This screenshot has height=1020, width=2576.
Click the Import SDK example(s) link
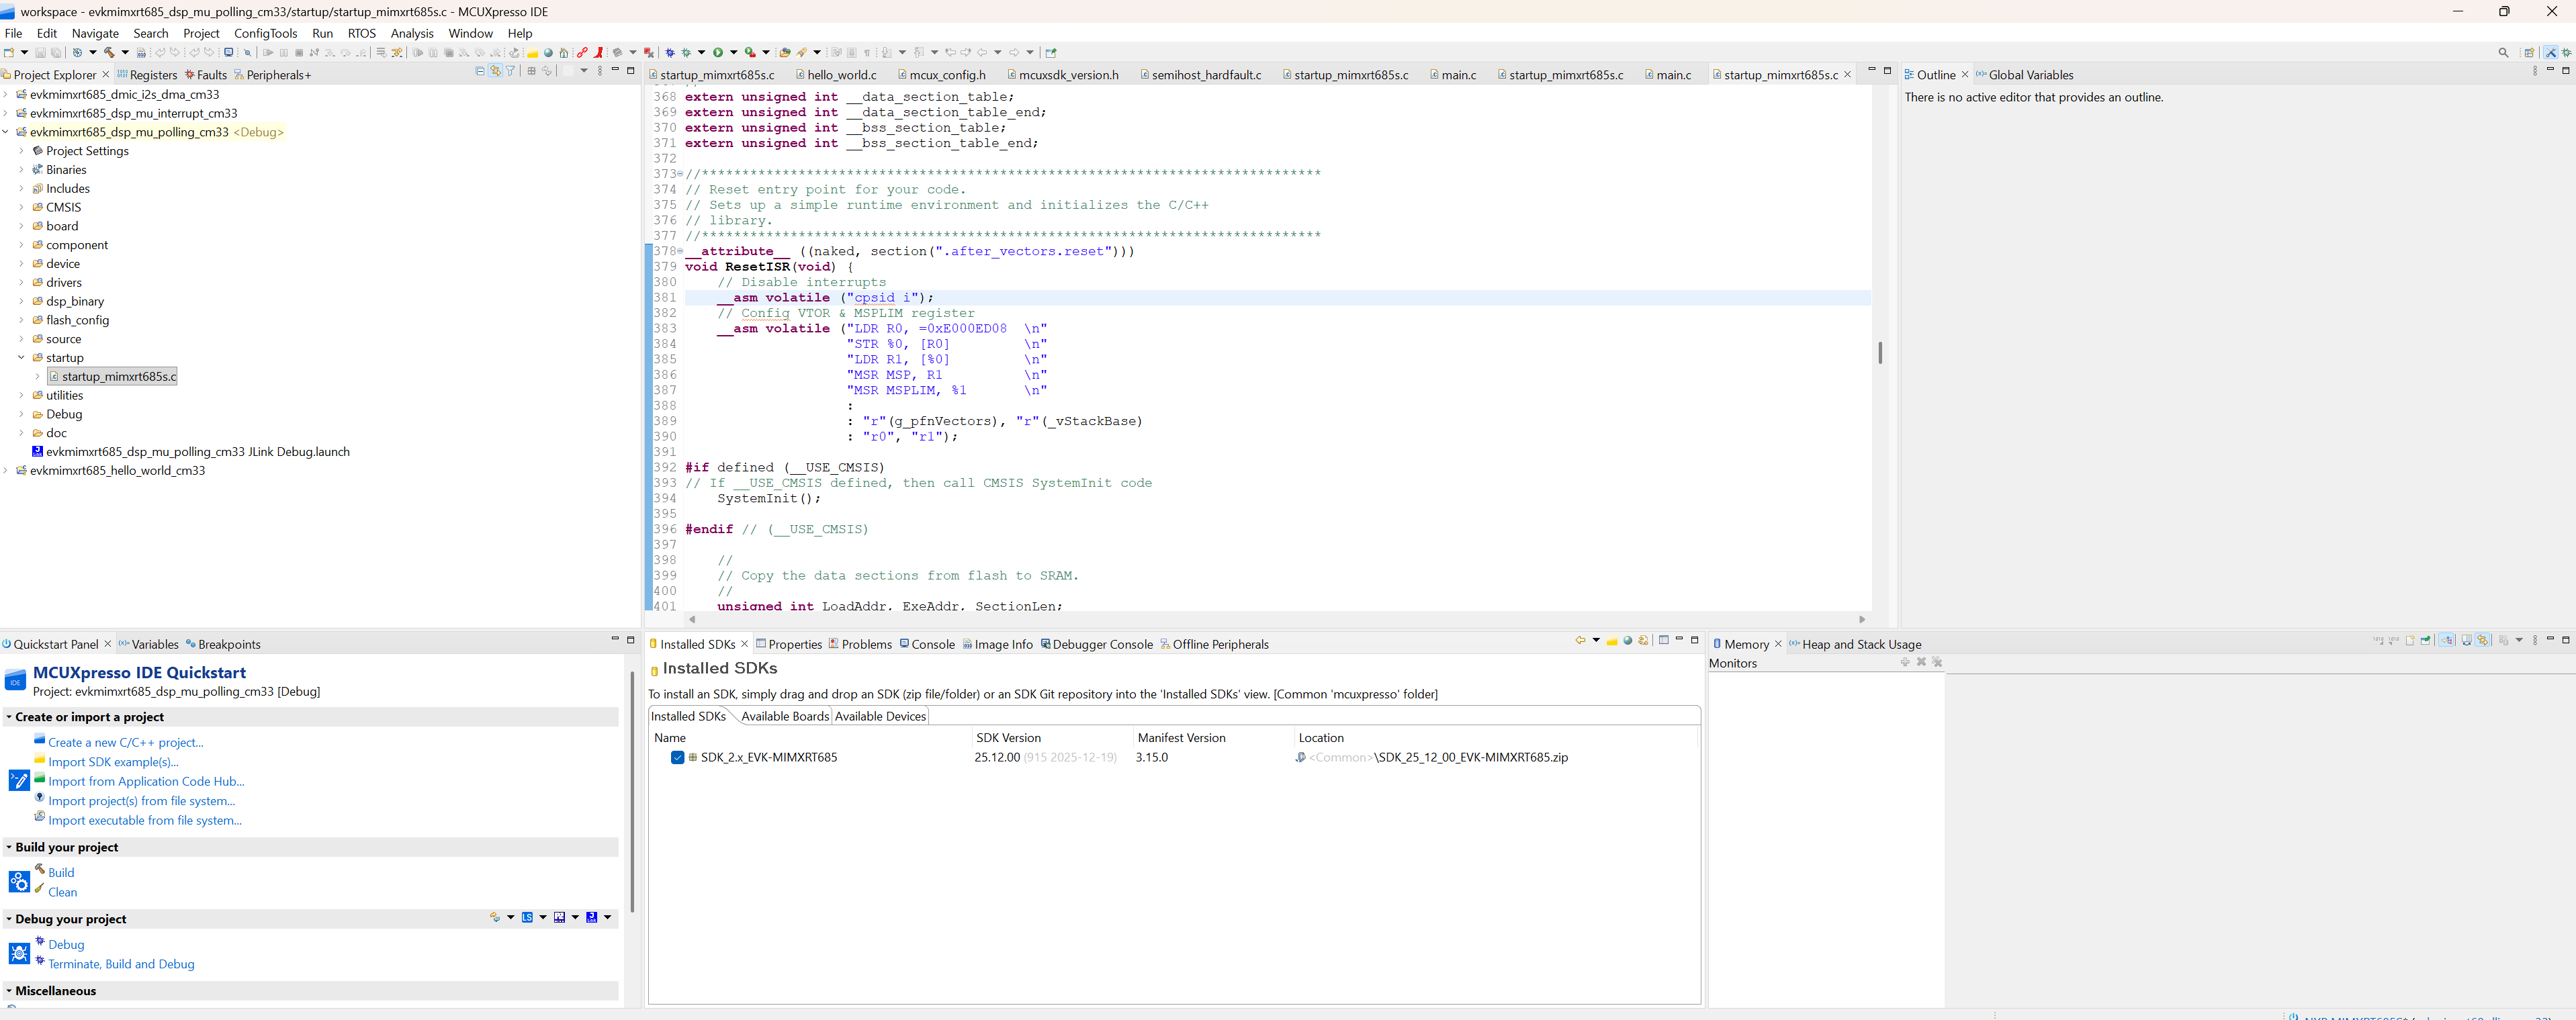[x=113, y=762]
